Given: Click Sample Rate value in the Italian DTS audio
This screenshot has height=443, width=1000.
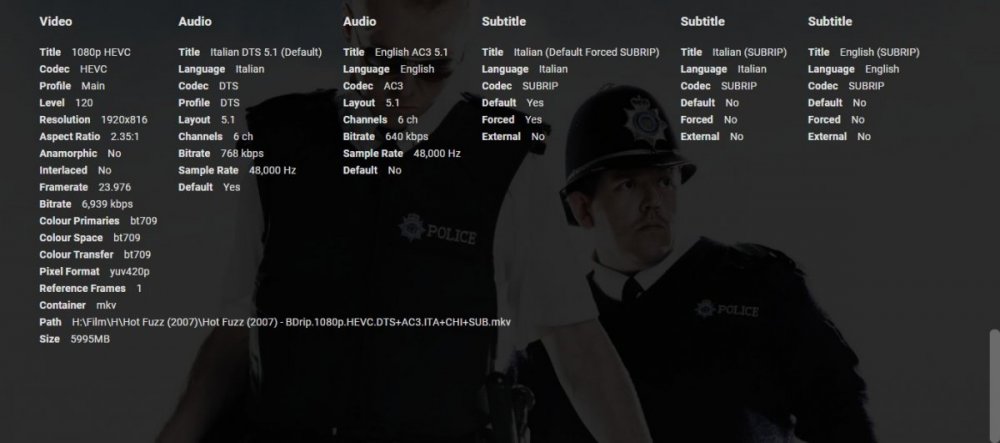Looking at the screenshot, I should (x=272, y=170).
